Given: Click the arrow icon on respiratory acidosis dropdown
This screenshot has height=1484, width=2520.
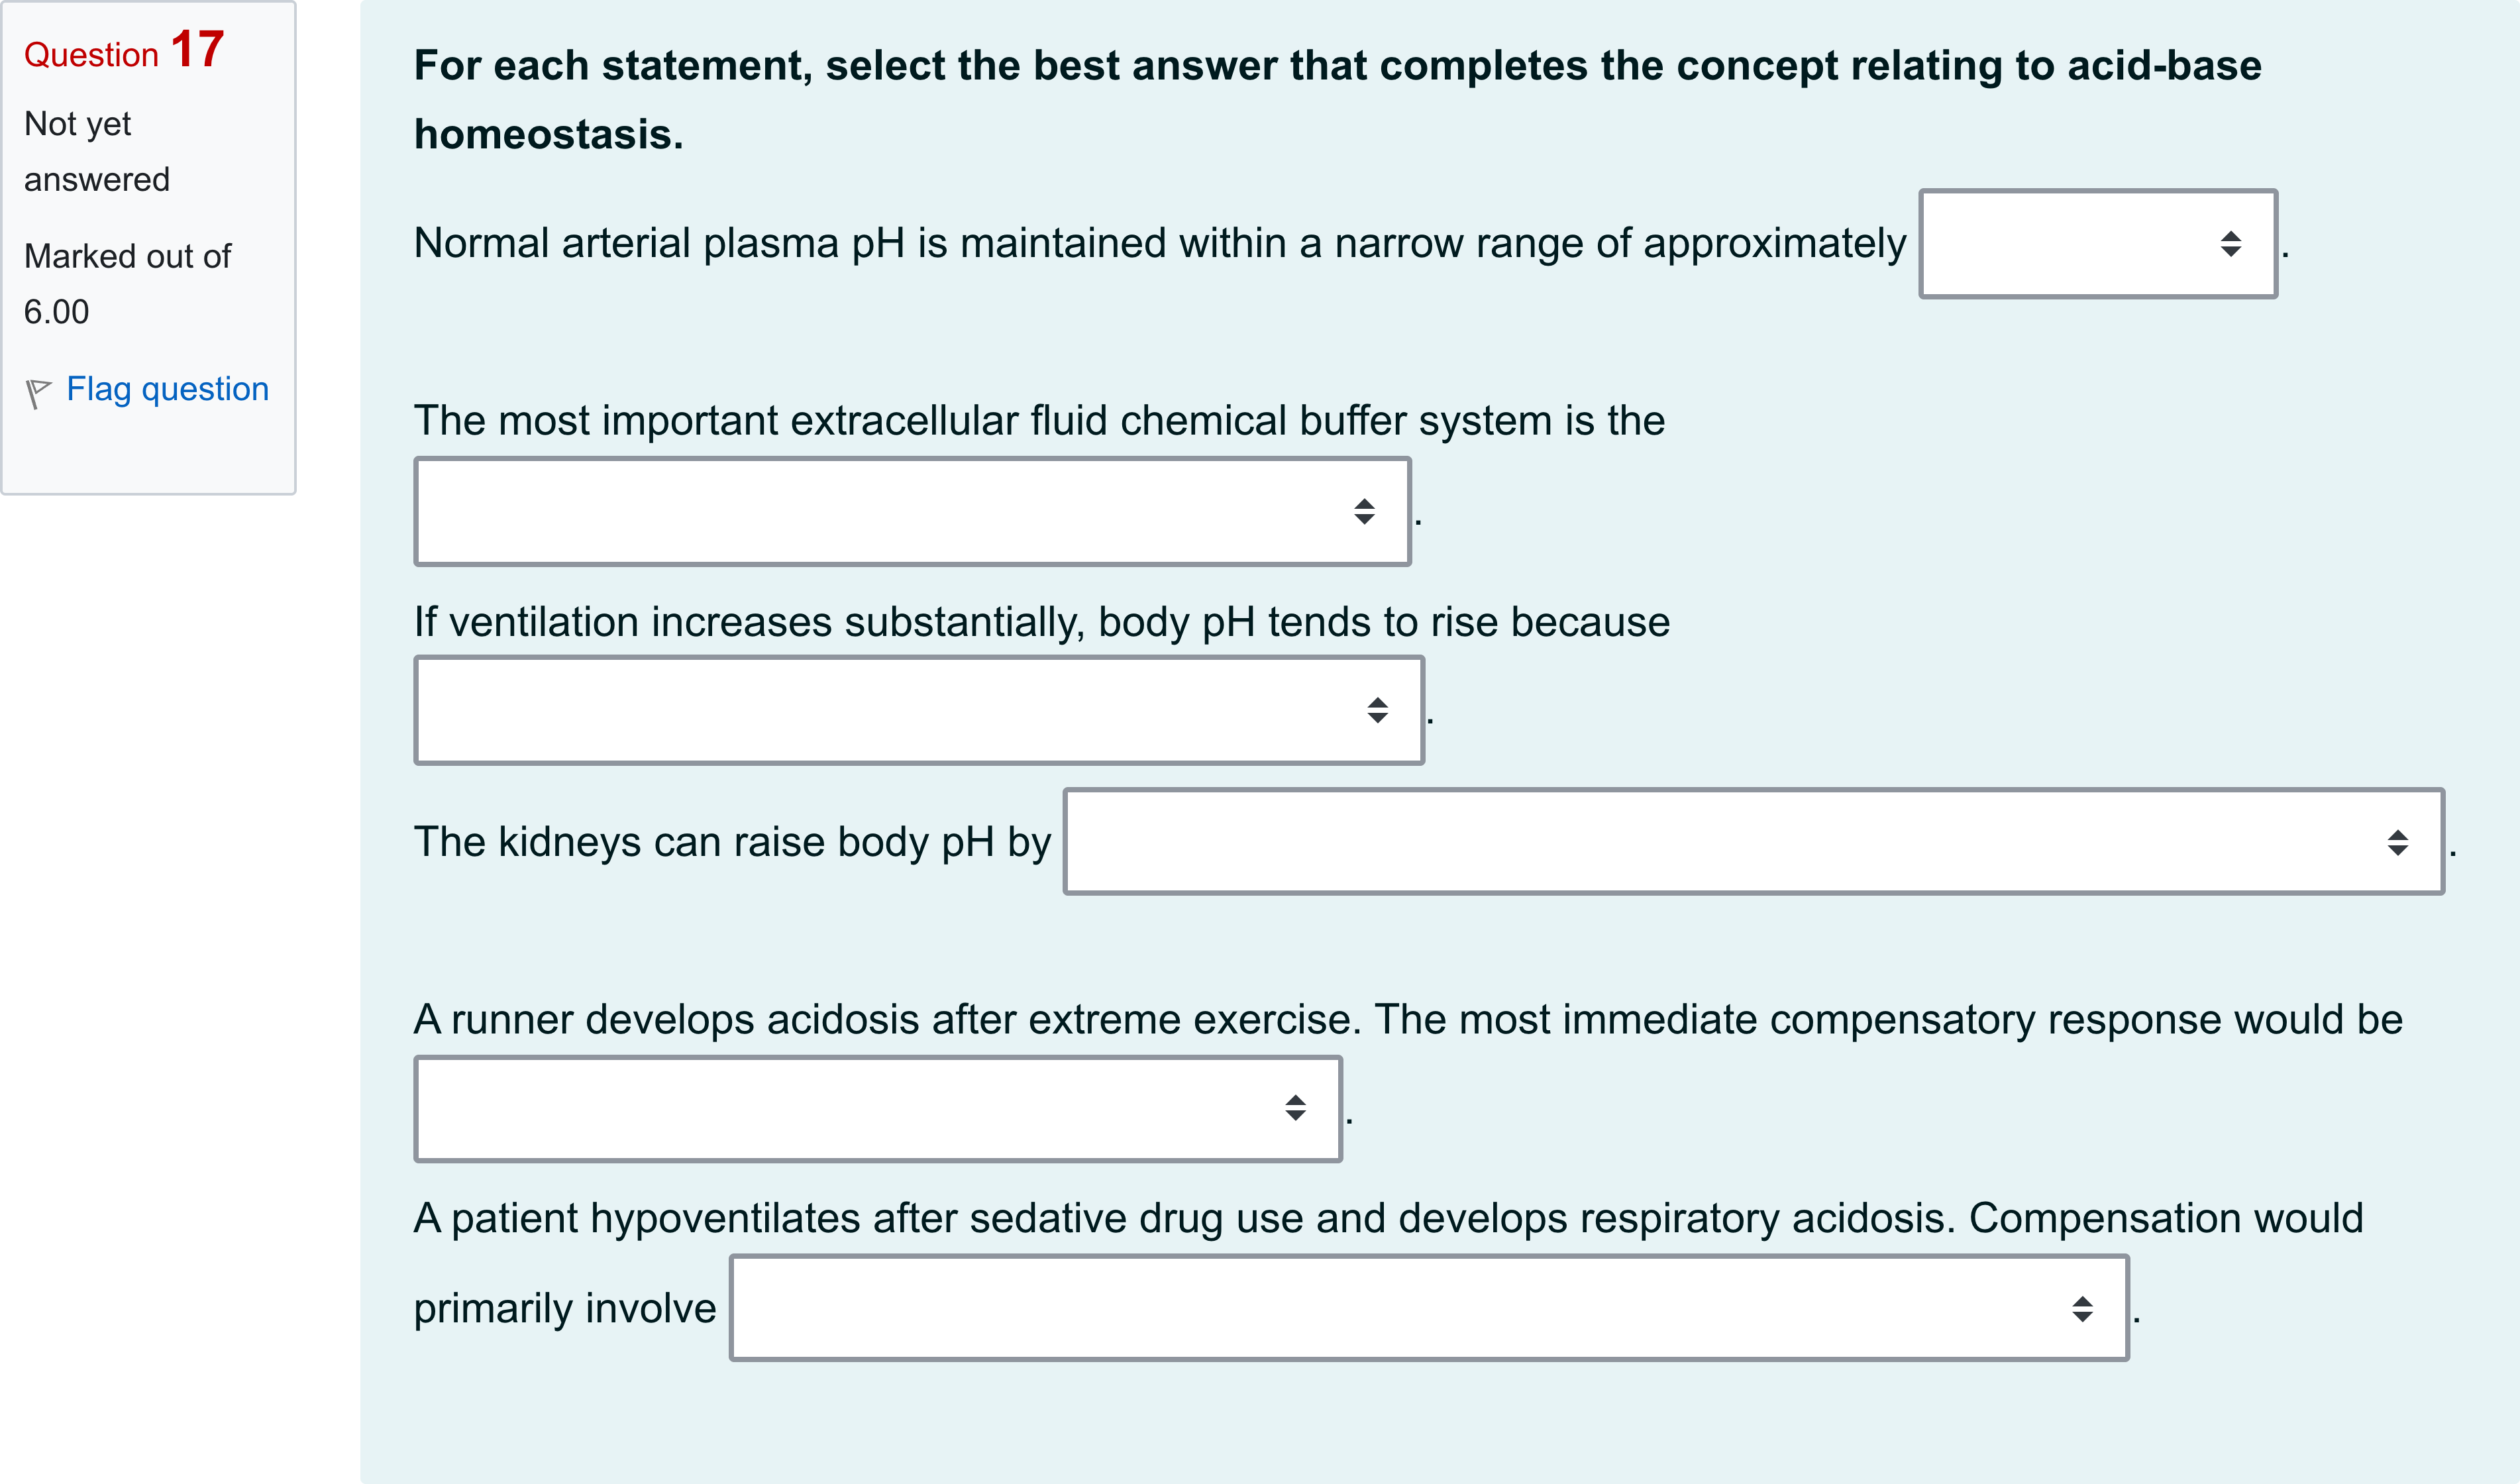Looking at the screenshot, I should 2082,1308.
